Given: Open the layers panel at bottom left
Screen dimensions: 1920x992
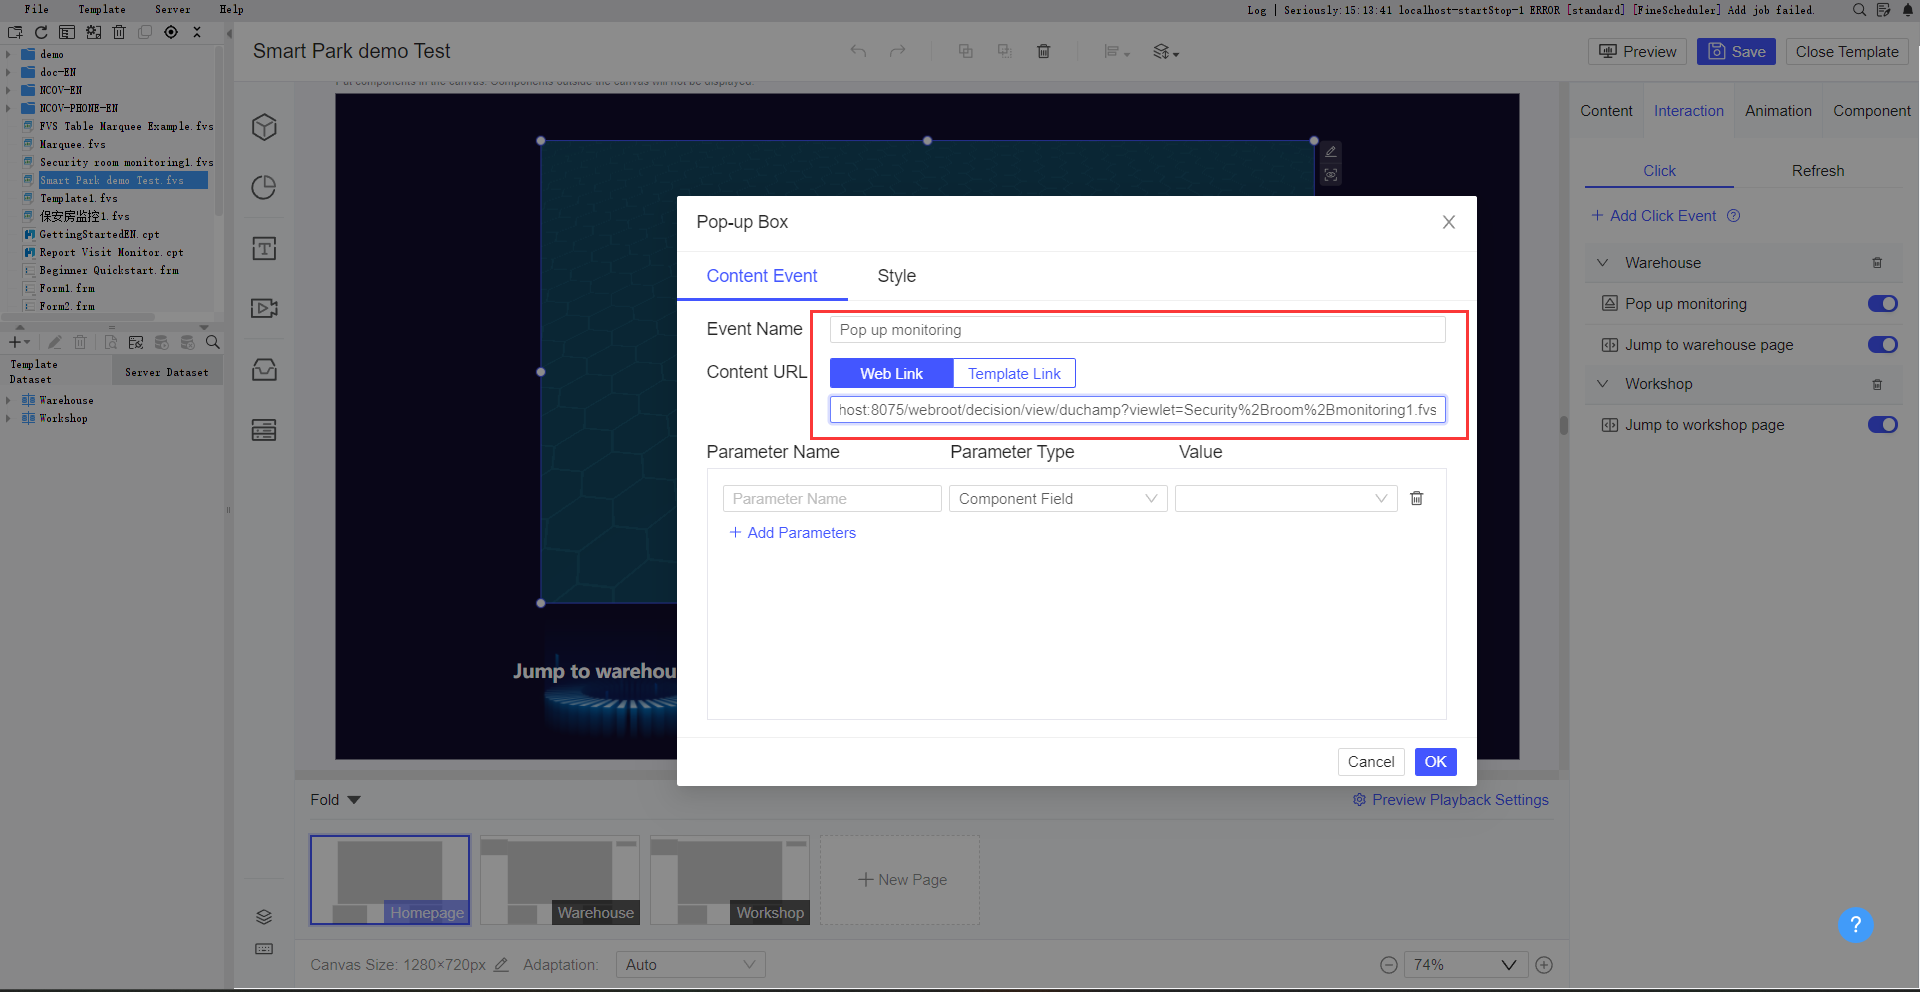Looking at the screenshot, I should click(264, 916).
